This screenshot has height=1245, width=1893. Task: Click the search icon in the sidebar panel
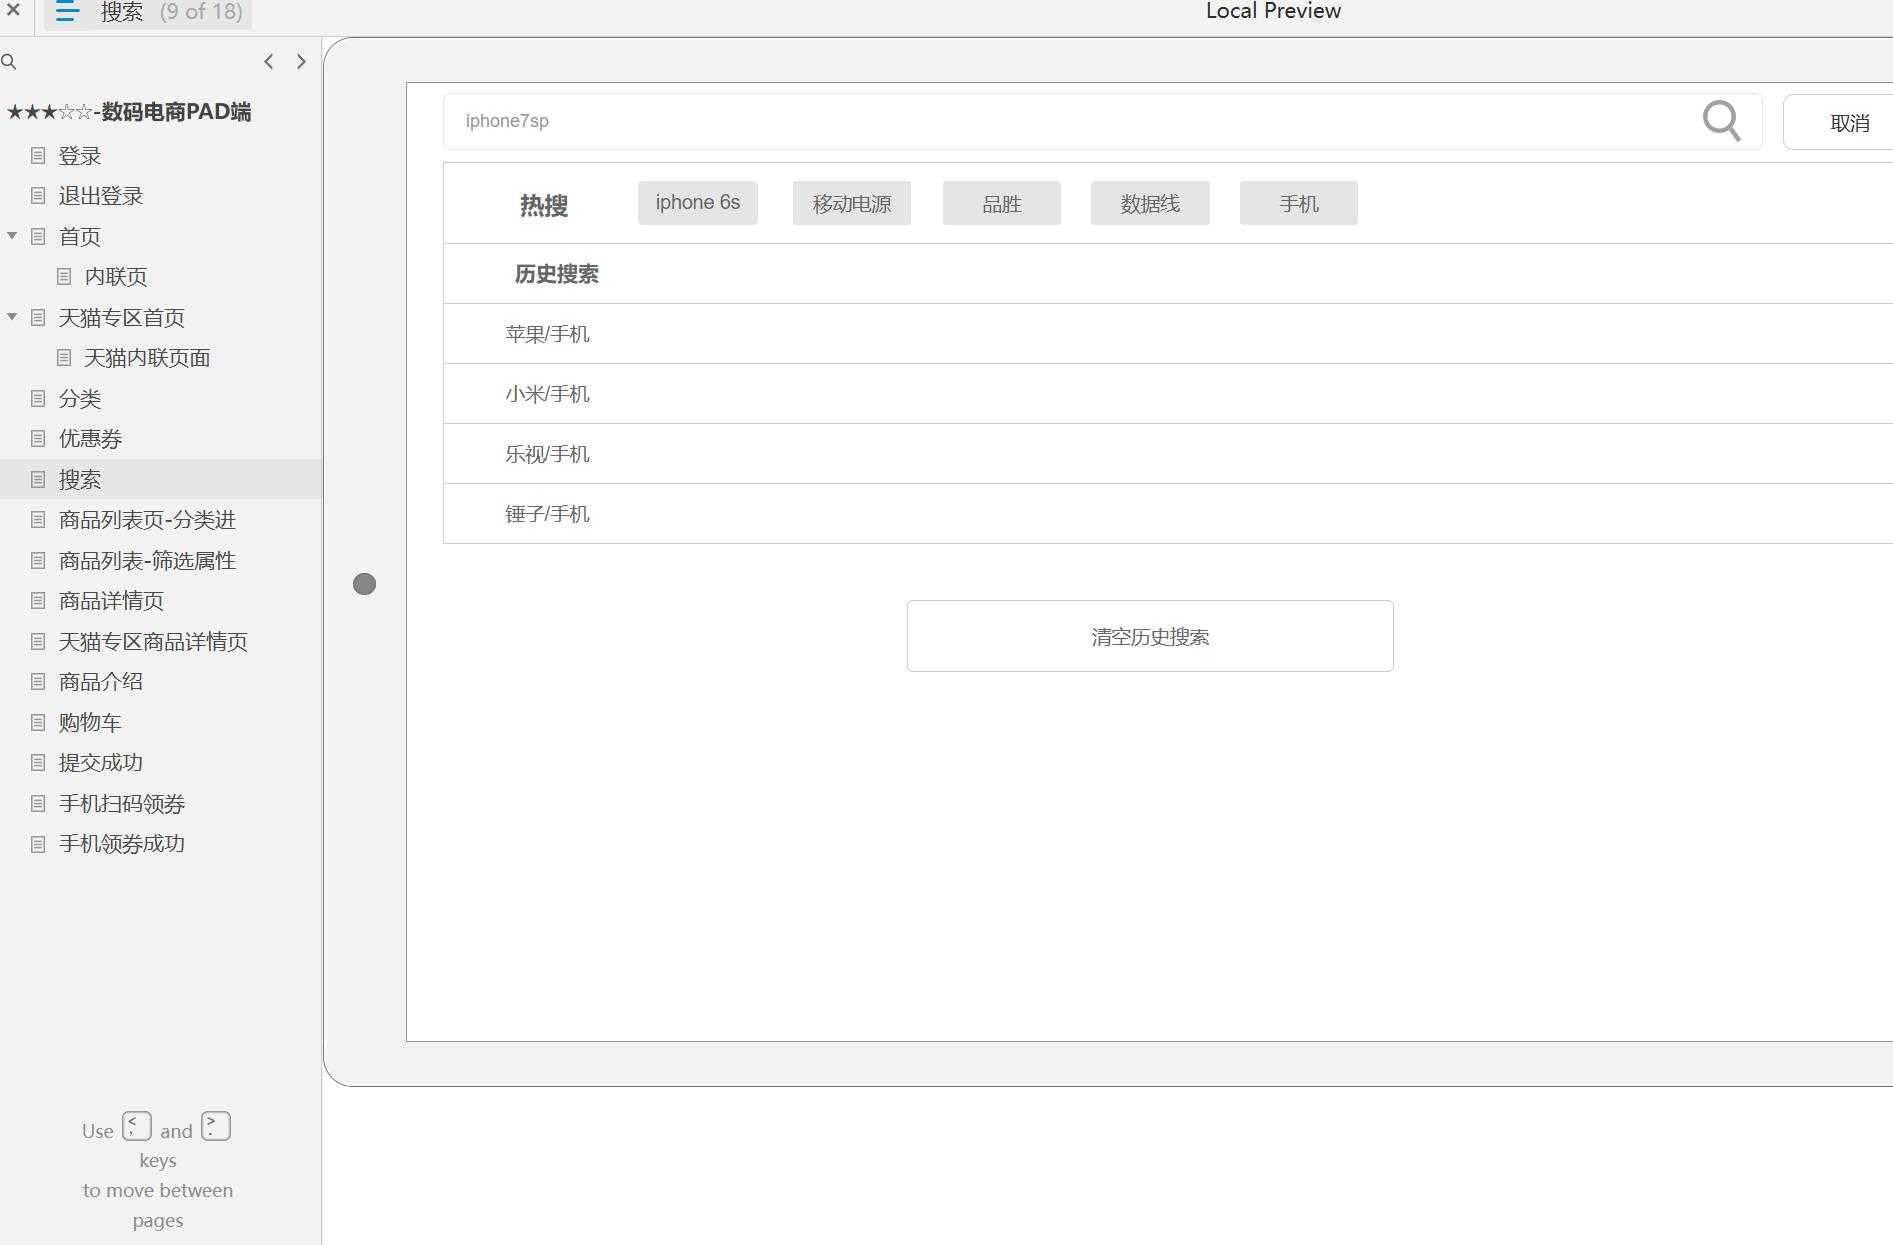[x=10, y=61]
